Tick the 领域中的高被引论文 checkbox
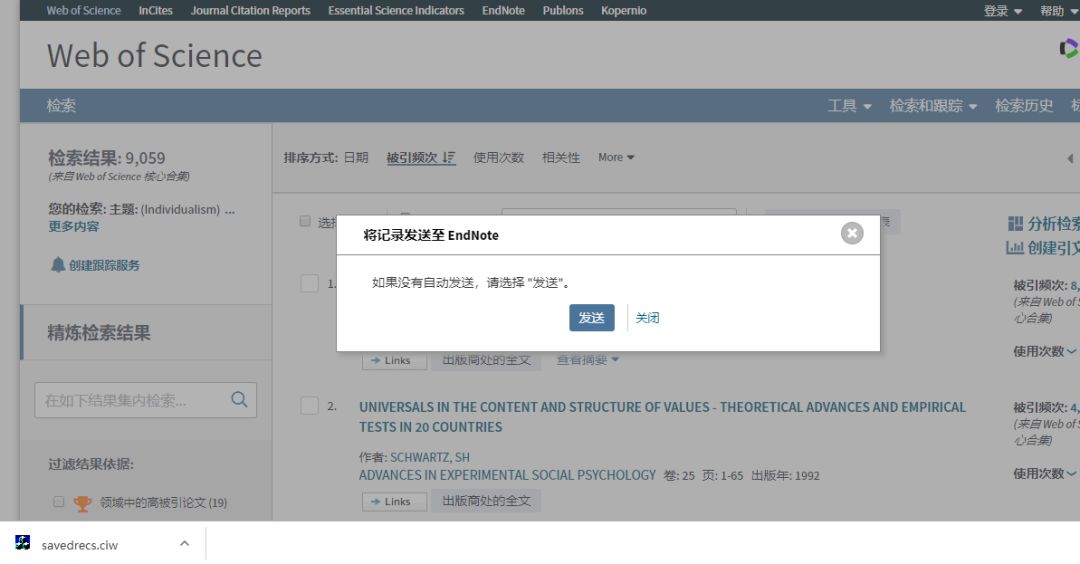The height and width of the screenshot is (564, 1080). pyautogui.click(x=59, y=502)
